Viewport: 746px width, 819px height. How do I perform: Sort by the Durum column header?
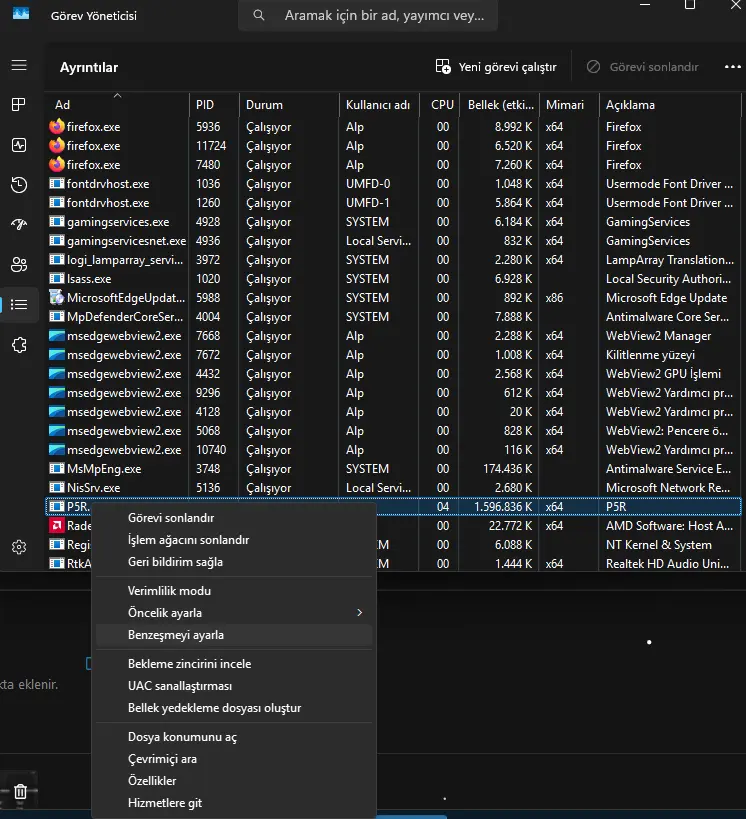pyautogui.click(x=289, y=104)
